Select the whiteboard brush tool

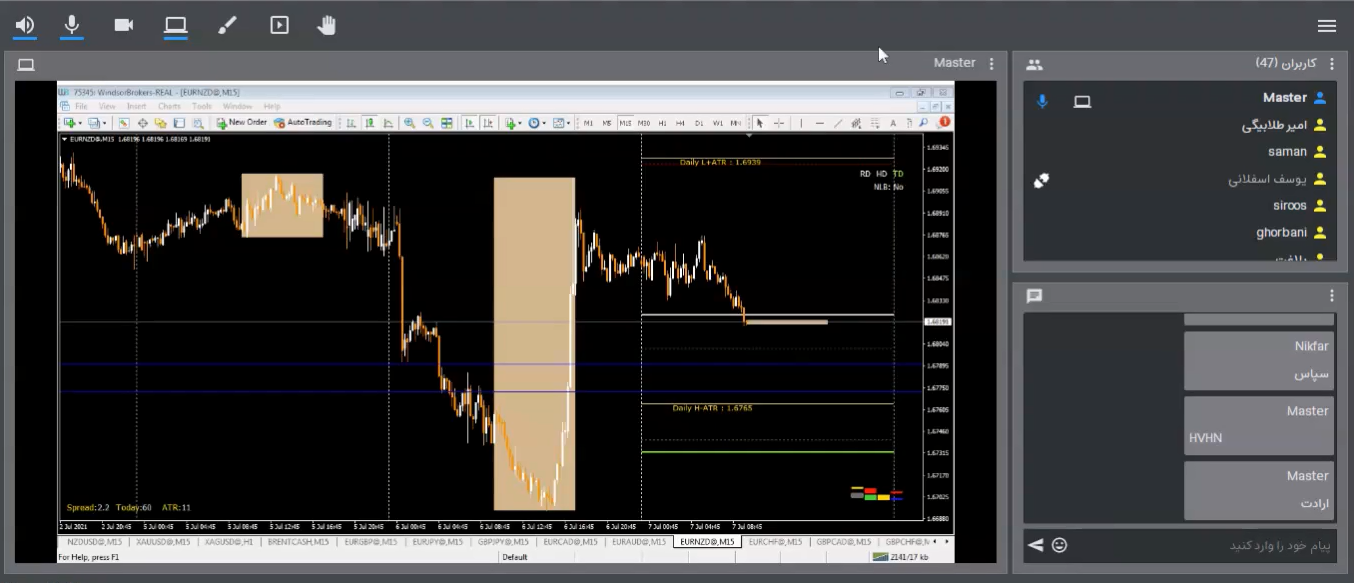tap(227, 25)
